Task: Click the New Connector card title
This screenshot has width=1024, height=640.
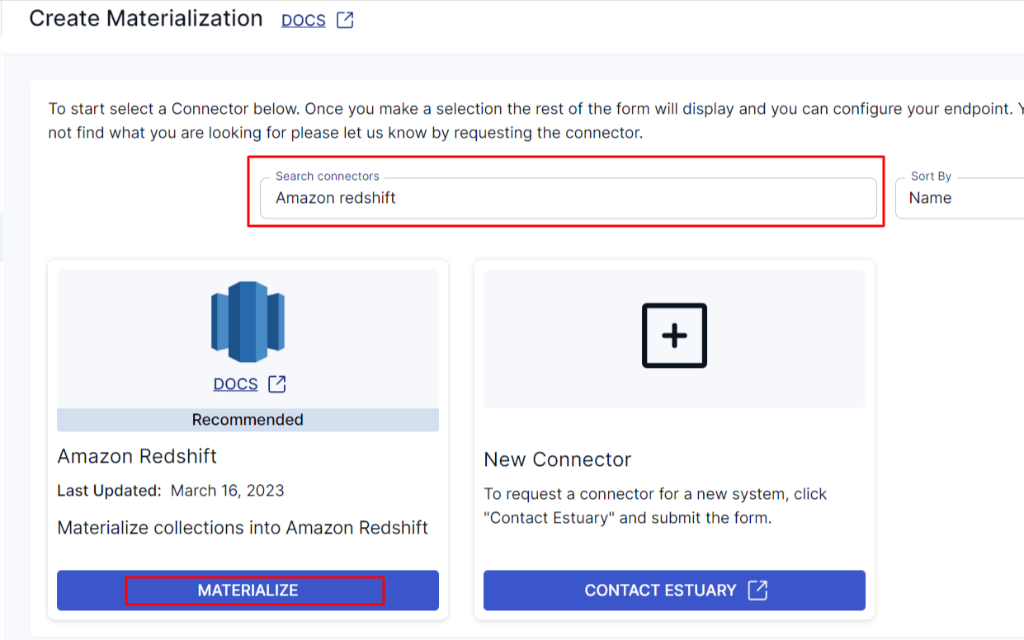Action: (x=557, y=460)
